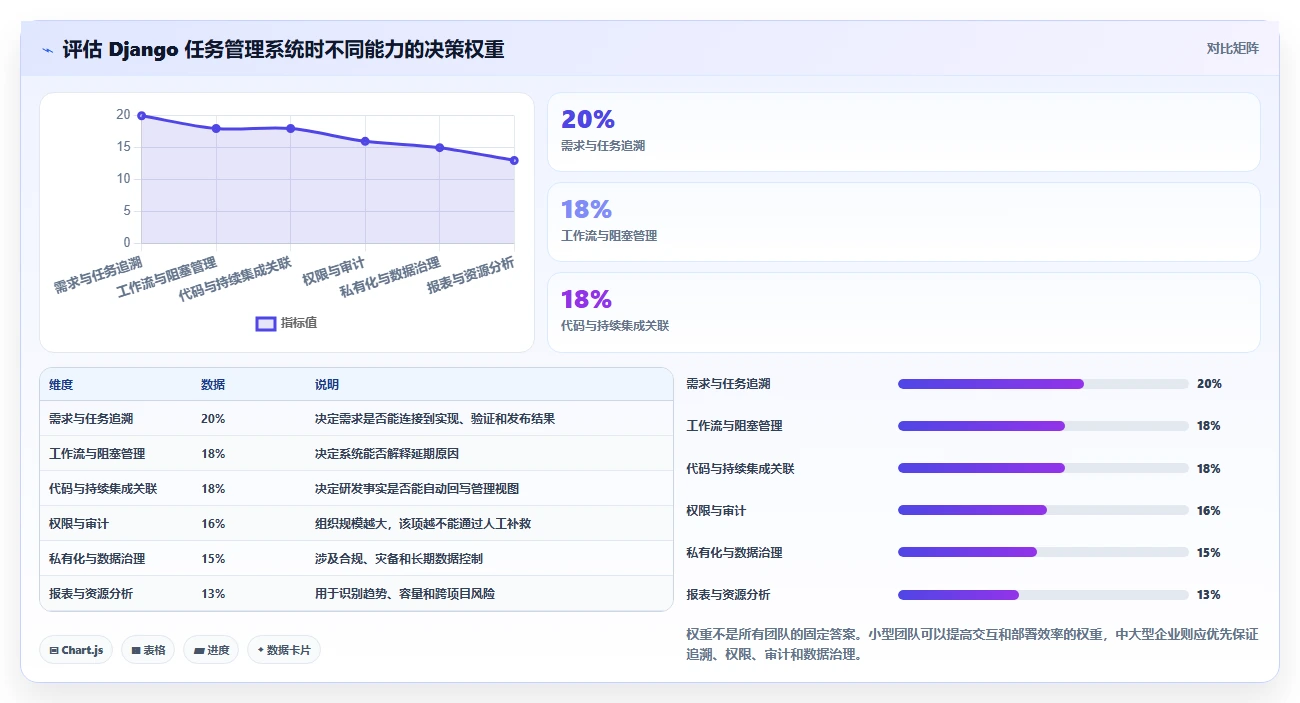Image resolution: width=1300 pixels, height=703 pixels.
Task: Click the 数据卡片 tag chip
Action: point(284,650)
